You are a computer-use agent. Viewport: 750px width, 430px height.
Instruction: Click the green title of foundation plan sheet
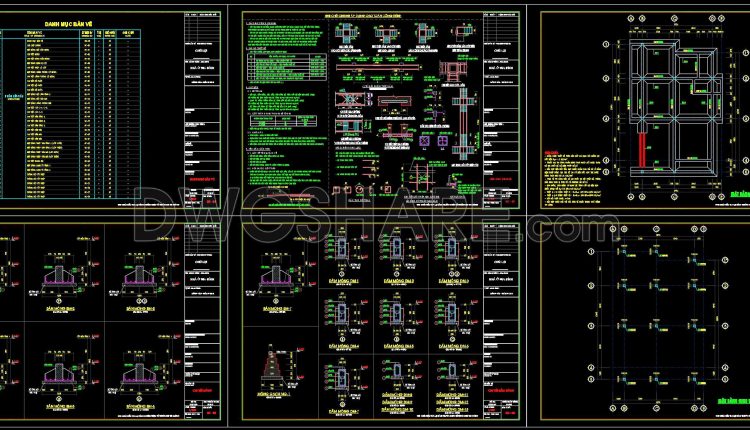click(x=740, y=195)
